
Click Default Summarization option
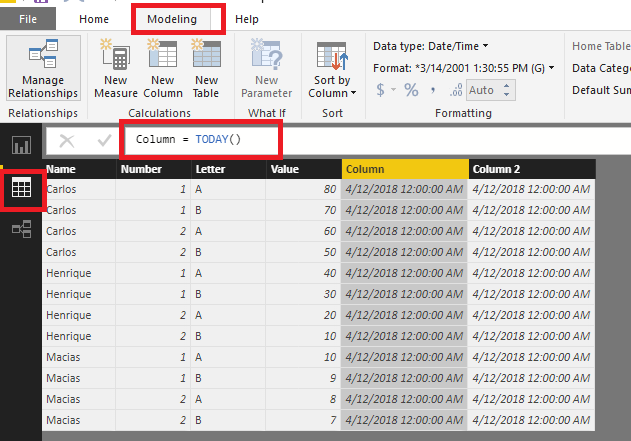pos(601,90)
